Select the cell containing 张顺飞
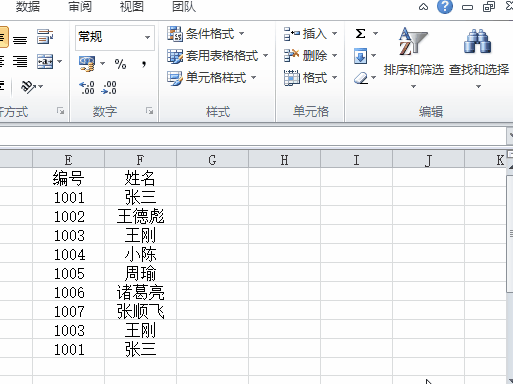Image resolution: width=513 pixels, height=384 pixels. coord(140,311)
